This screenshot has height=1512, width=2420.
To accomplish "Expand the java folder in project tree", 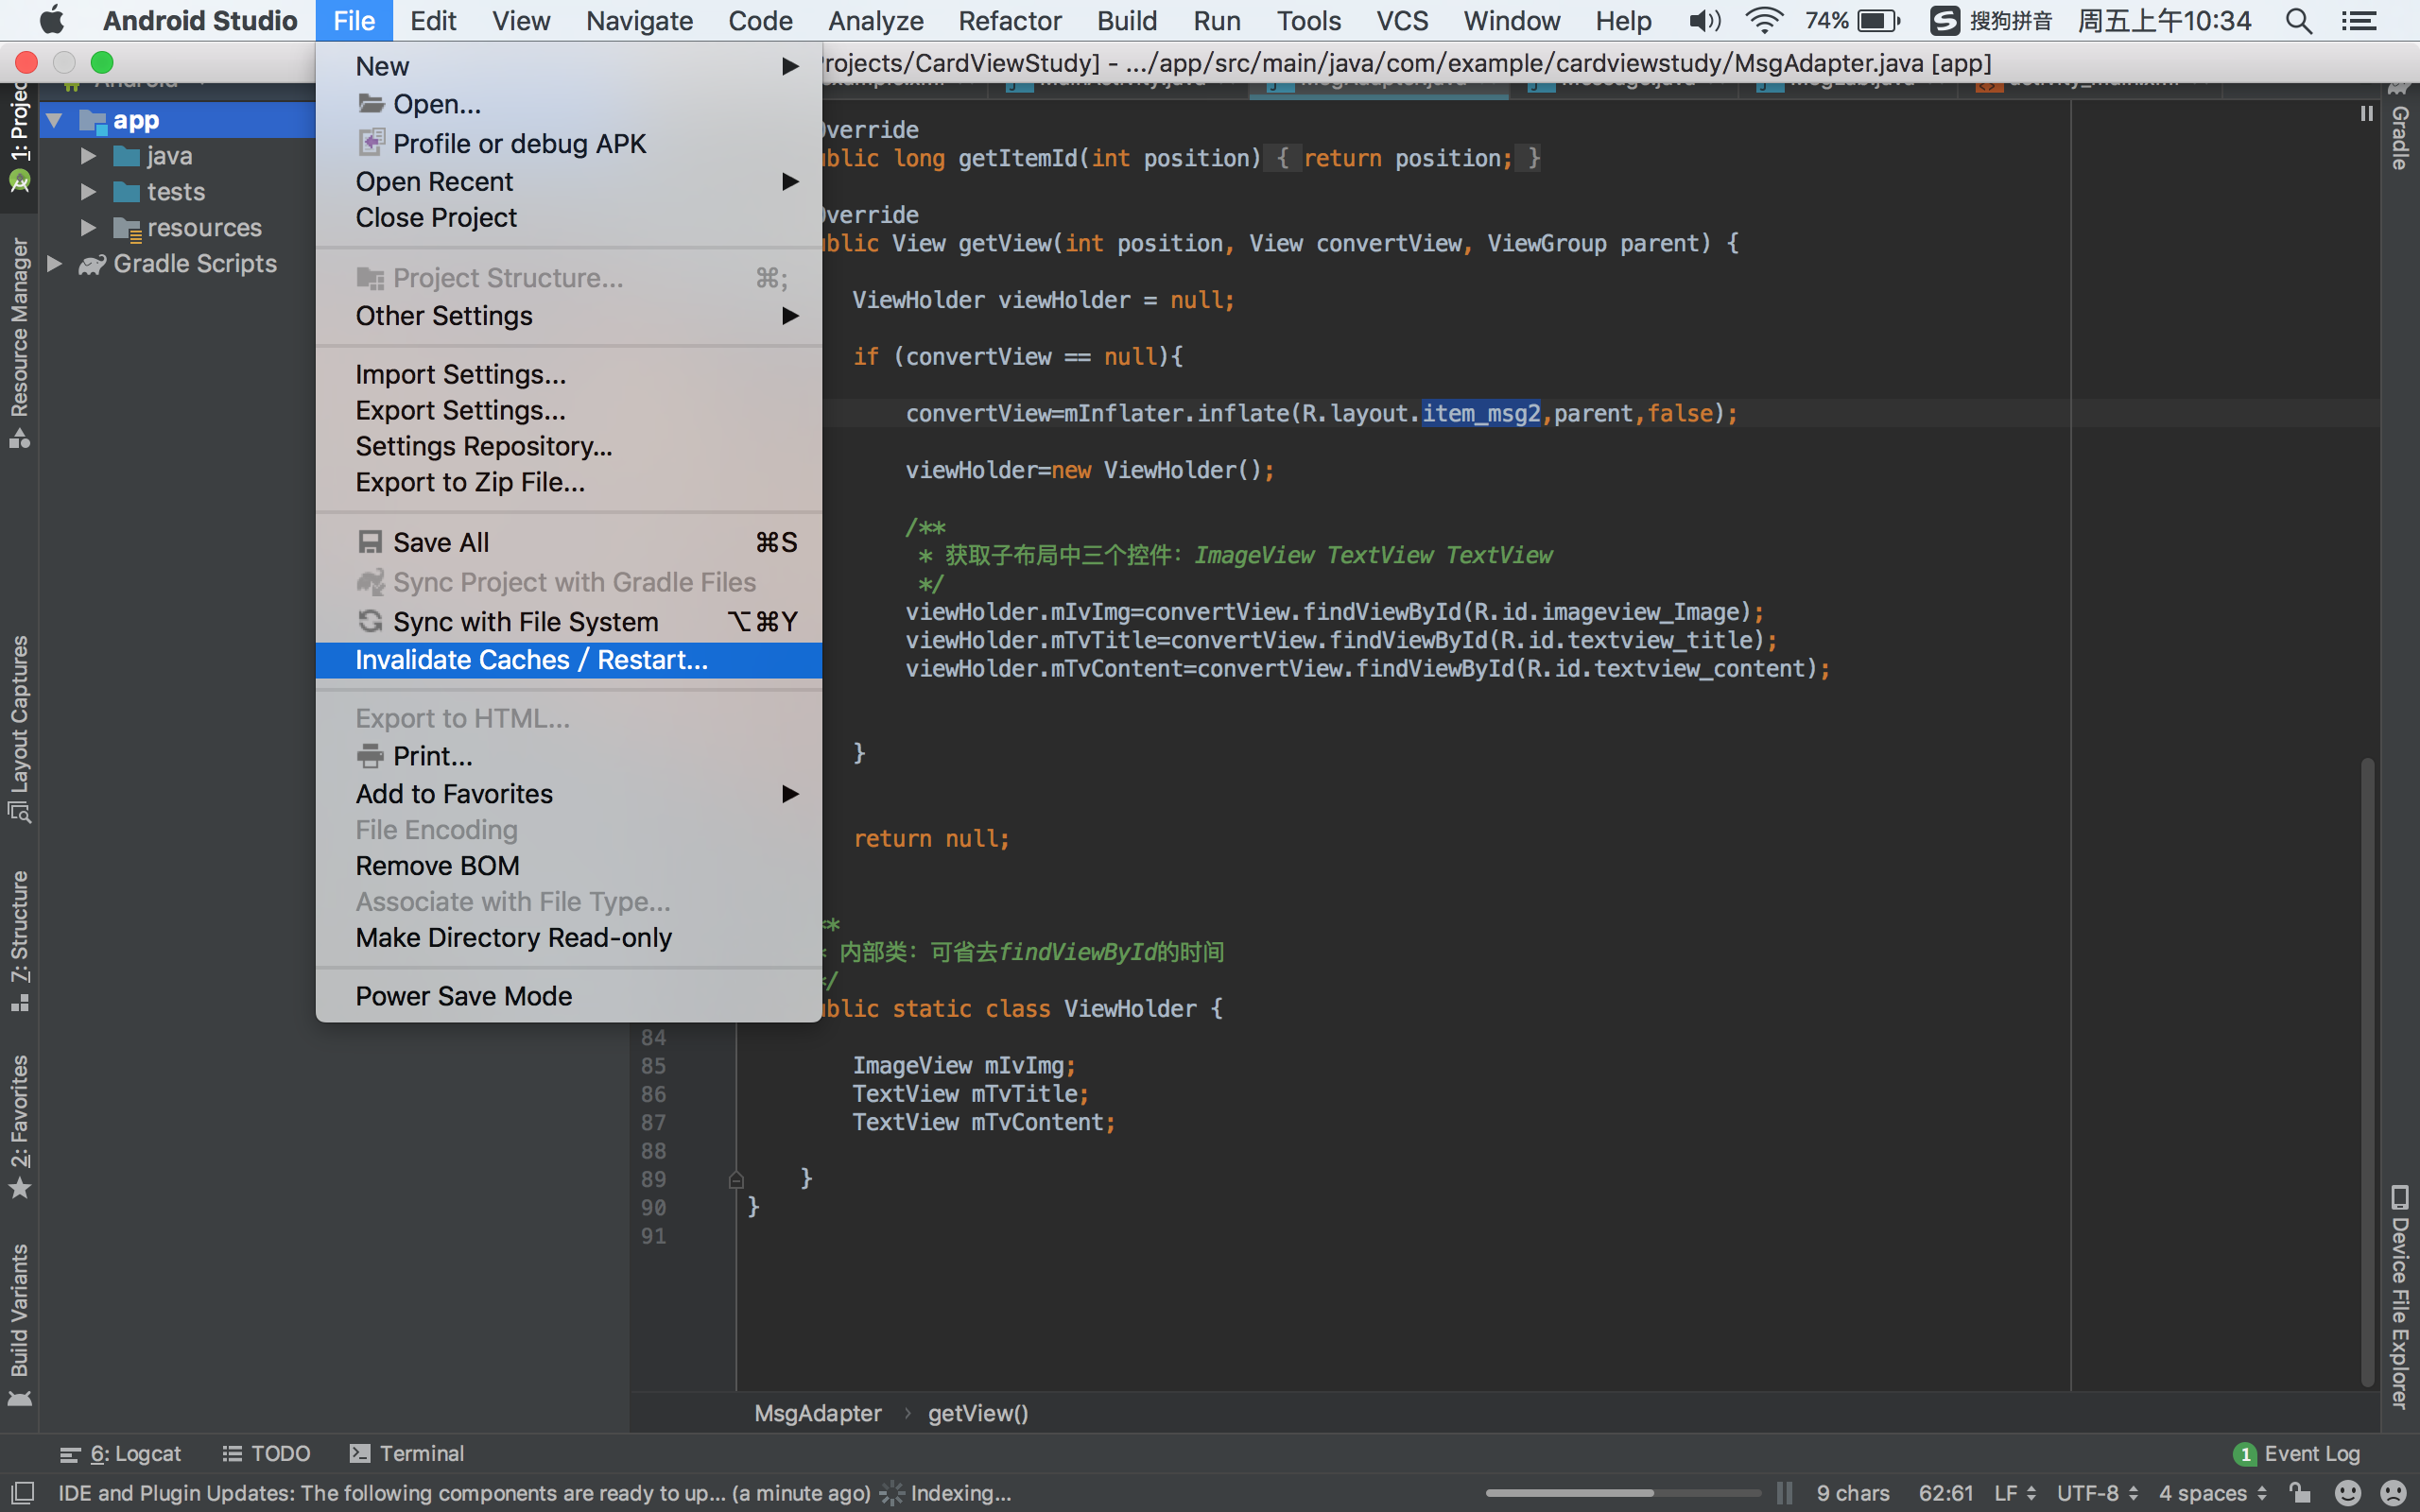I will click(88, 156).
